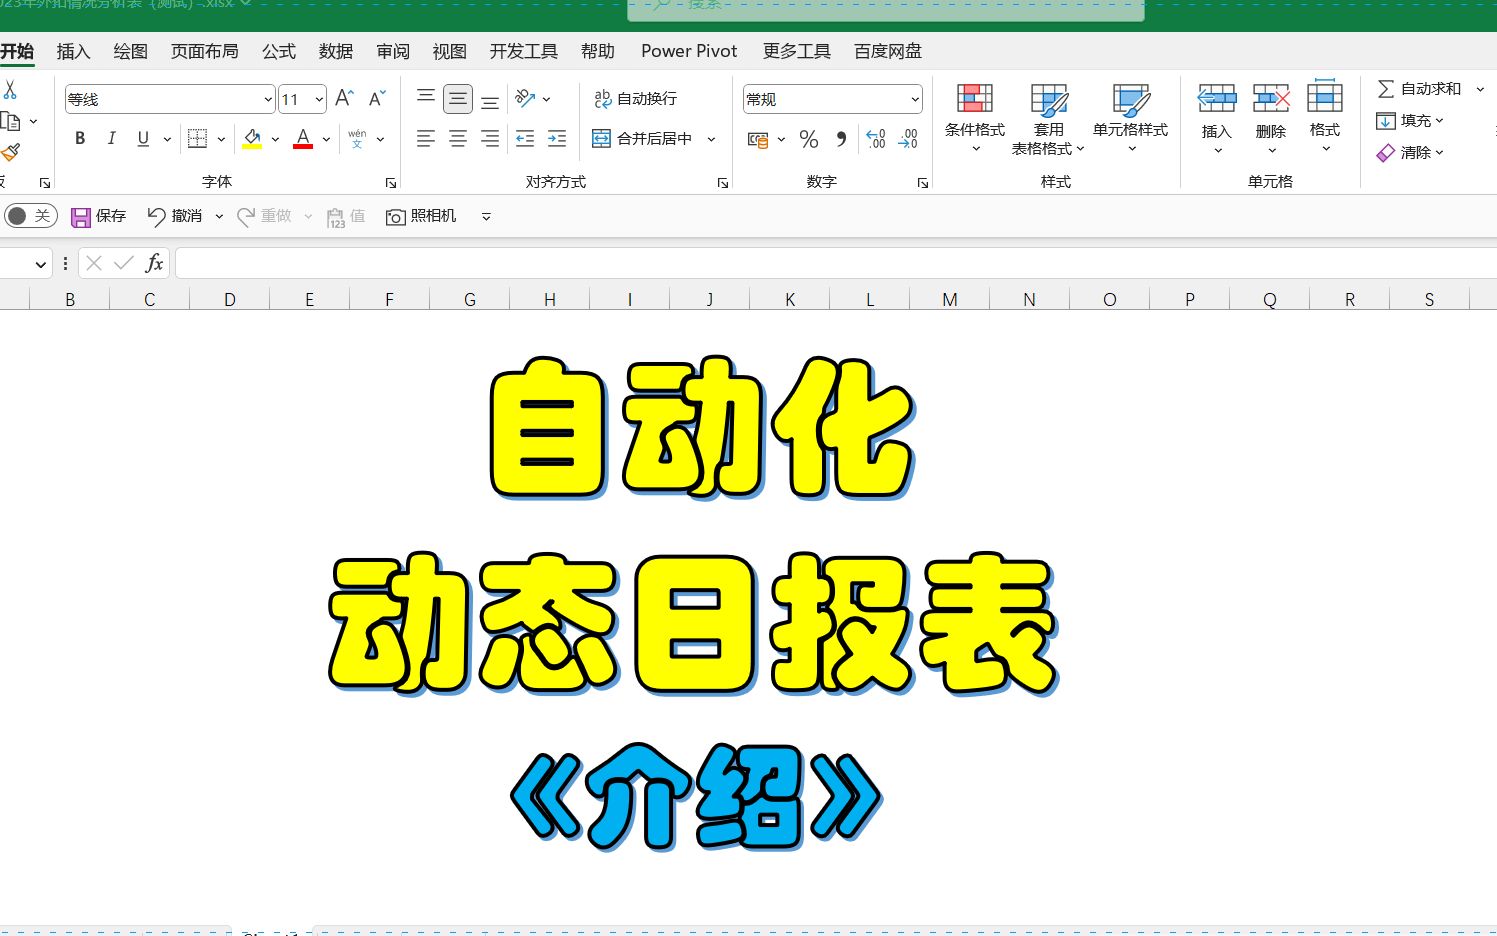Click 合并后居中 merge and center
The height and width of the screenshot is (936, 1497).
(x=642, y=139)
